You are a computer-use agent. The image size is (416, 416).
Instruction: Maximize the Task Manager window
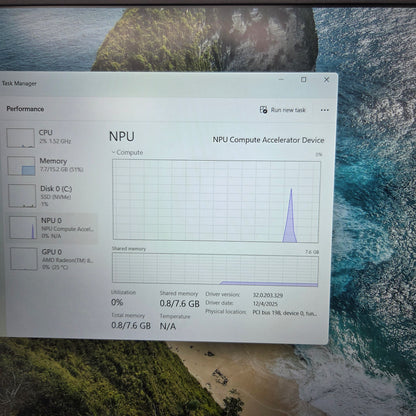coord(304,80)
